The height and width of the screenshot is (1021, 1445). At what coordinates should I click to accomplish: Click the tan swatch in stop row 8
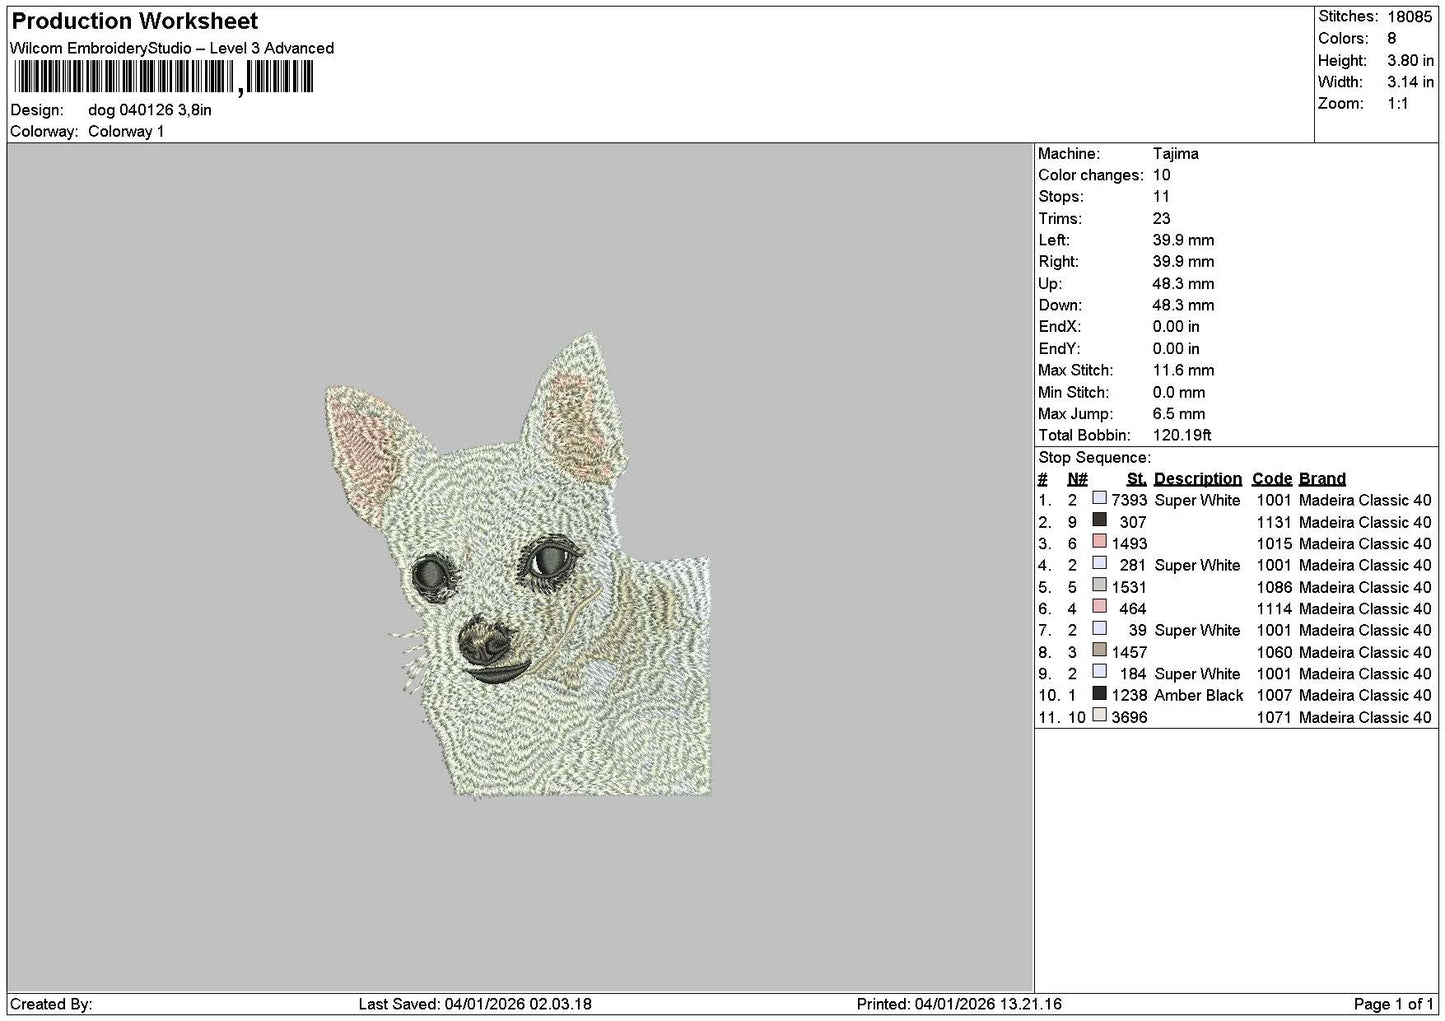coord(1100,650)
